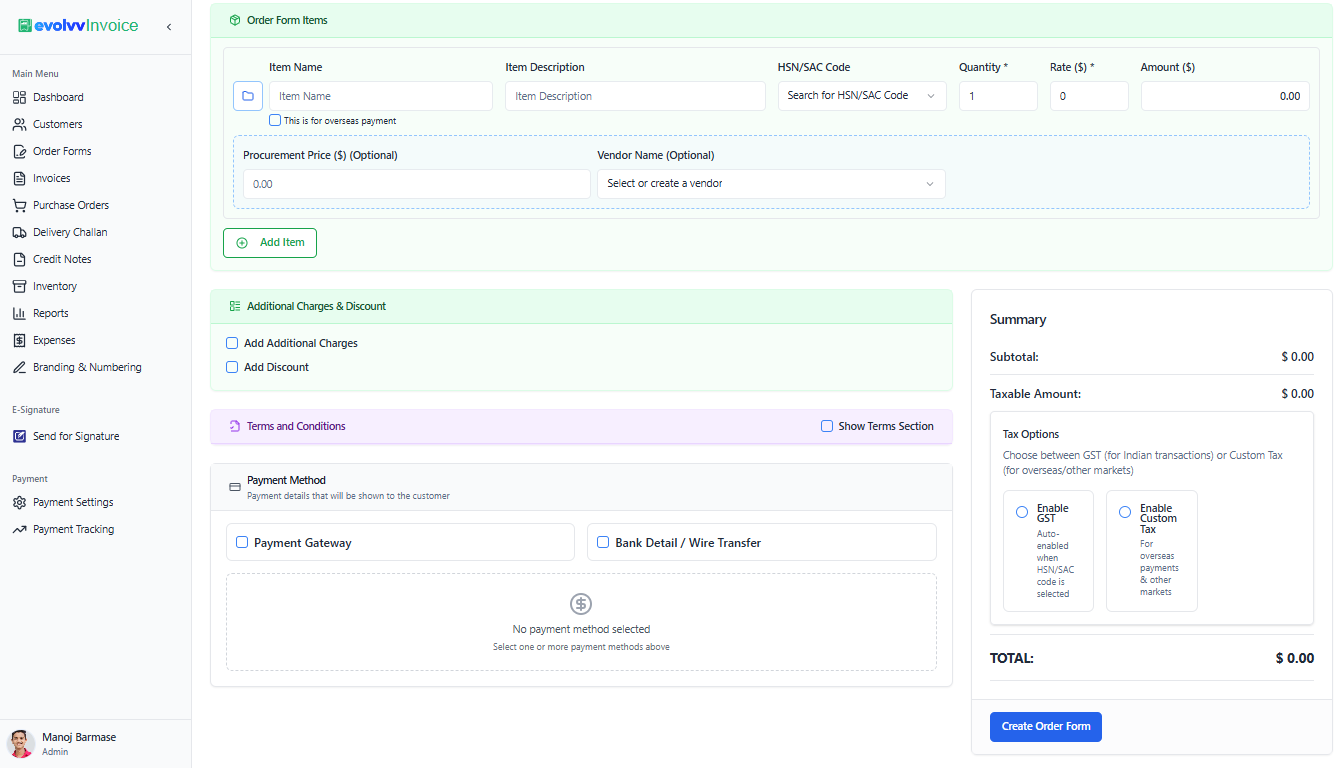Click the Inventory box icon
Screen dimensions: 1340x768
pyautogui.click(x=19, y=286)
